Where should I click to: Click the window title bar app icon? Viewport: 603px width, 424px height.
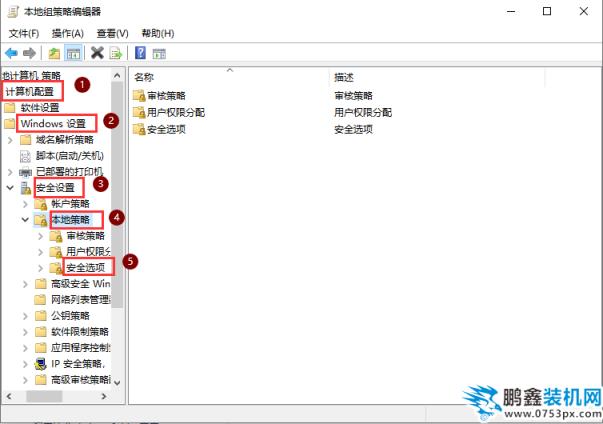pos(13,12)
